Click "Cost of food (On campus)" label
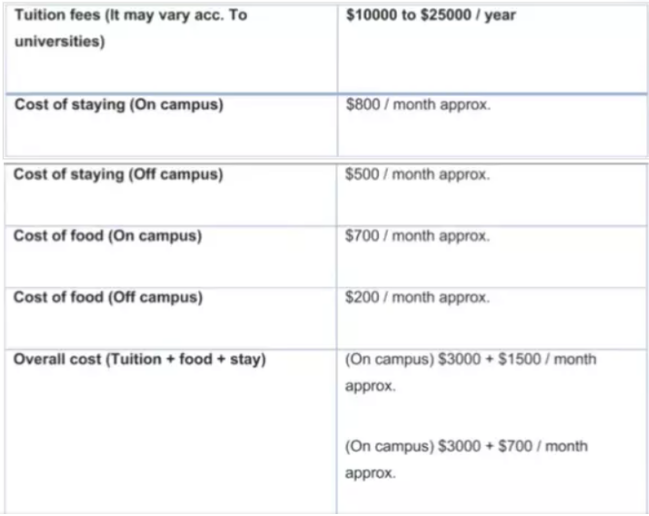649x516 pixels. click(107, 236)
